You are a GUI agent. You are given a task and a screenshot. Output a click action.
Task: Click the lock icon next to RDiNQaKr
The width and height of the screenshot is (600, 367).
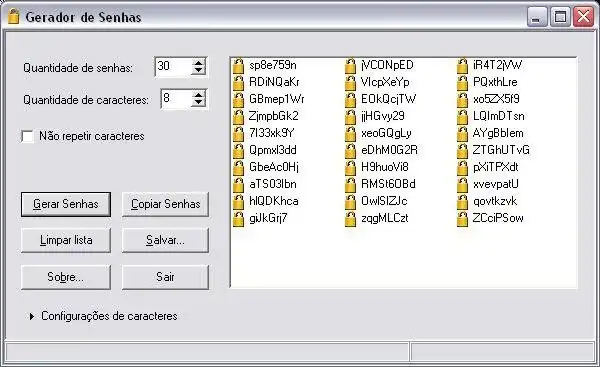click(238, 83)
